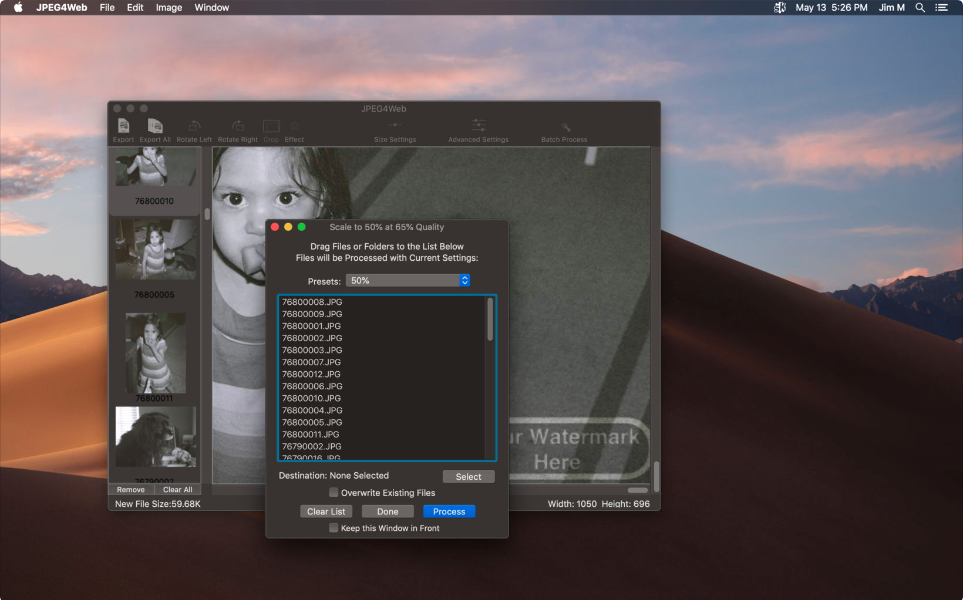
Task: Click the thumbnail panel vertical scrollbar
Action: click(207, 214)
